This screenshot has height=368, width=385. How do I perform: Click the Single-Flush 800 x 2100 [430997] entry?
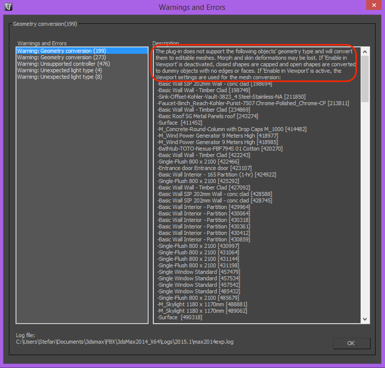198,246
